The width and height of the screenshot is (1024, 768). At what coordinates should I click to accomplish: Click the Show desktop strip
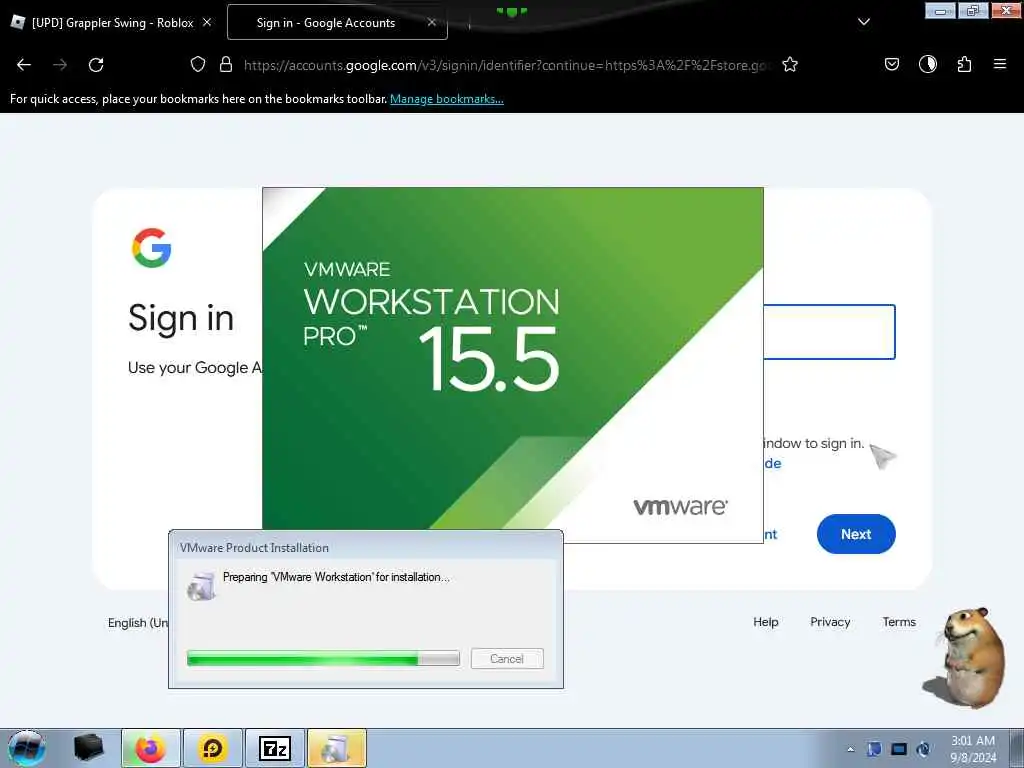tap(1016, 748)
